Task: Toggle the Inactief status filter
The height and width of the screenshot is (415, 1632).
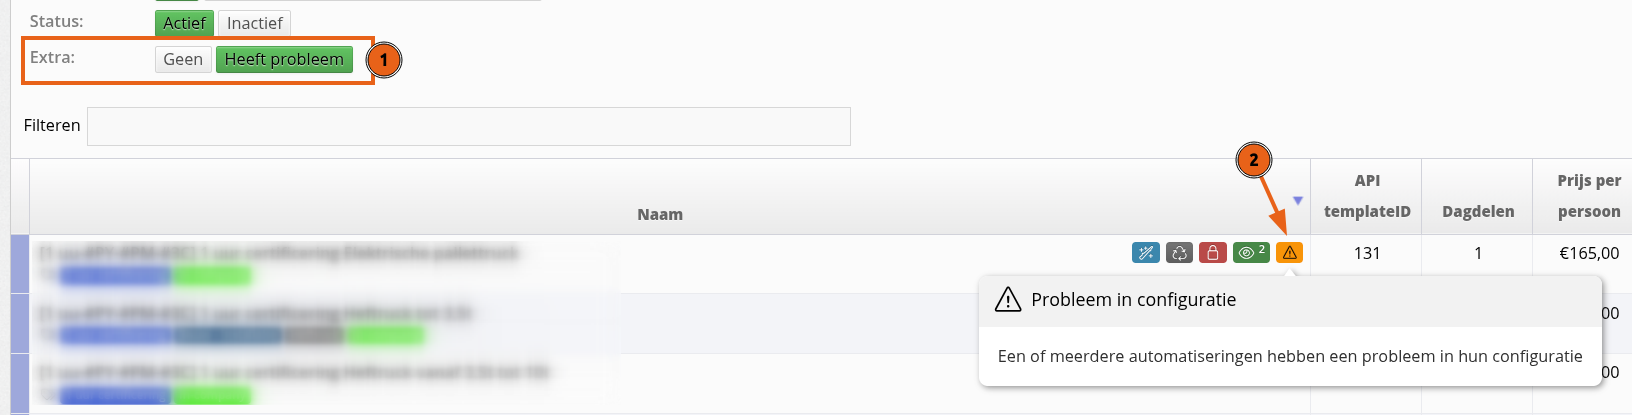Action: tap(254, 23)
